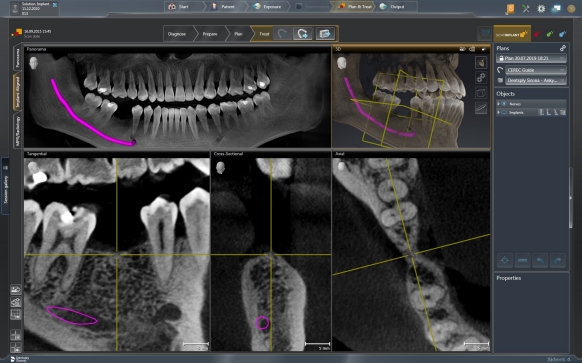This screenshot has height=363, width=582.
Task: Open the settings gear icon in top bar
Action: pyautogui.click(x=541, y=9)
